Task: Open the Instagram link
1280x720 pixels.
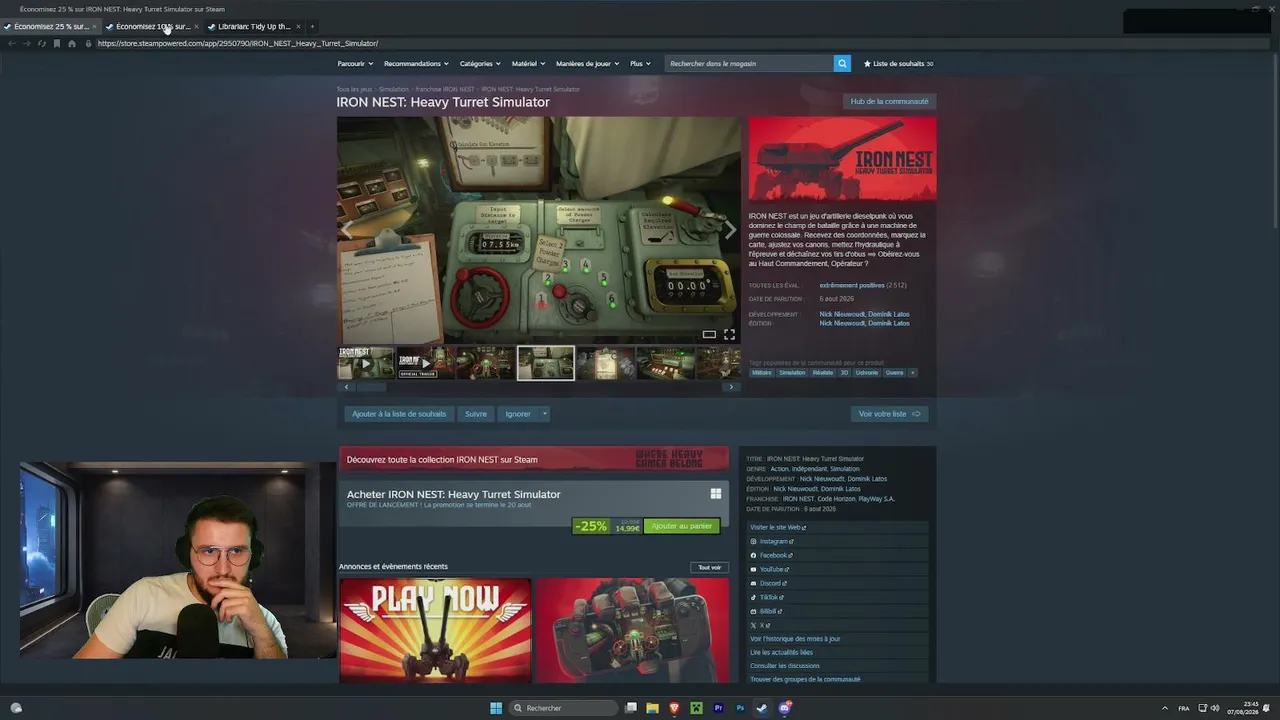Action: tap(771, 541)
